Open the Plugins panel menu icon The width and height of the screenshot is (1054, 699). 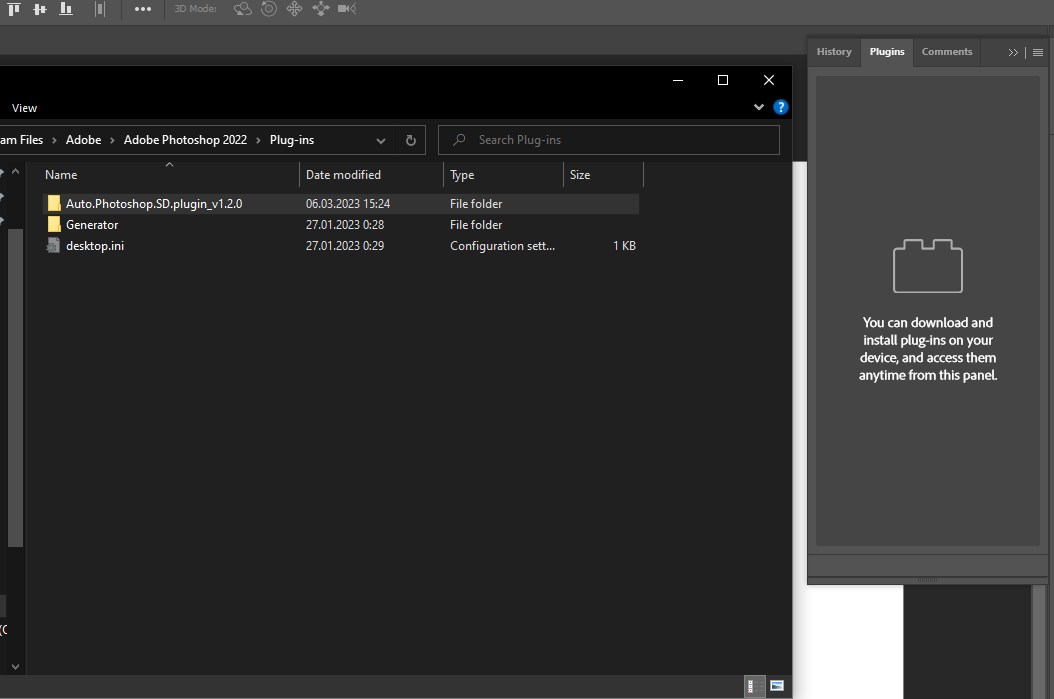(x=1037, y=52)
